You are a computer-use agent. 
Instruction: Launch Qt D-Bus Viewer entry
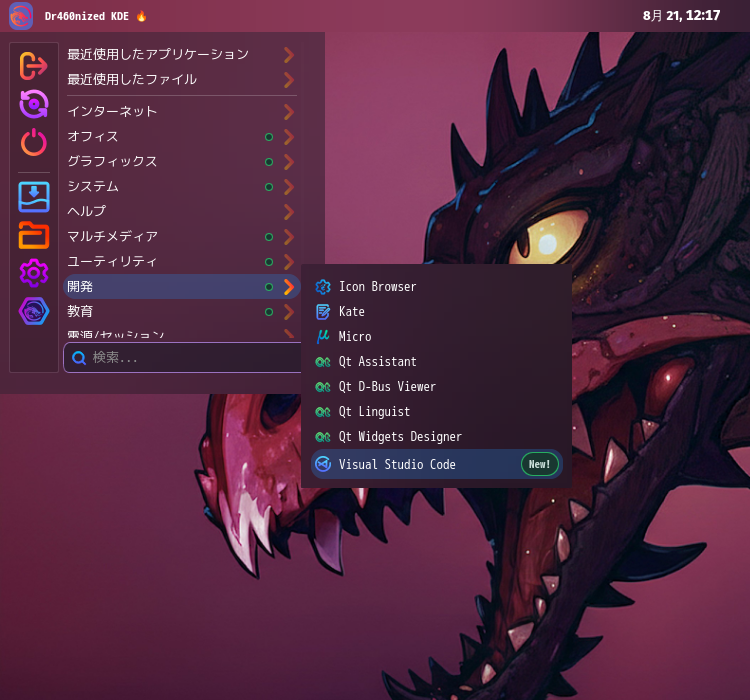point(436,387)
